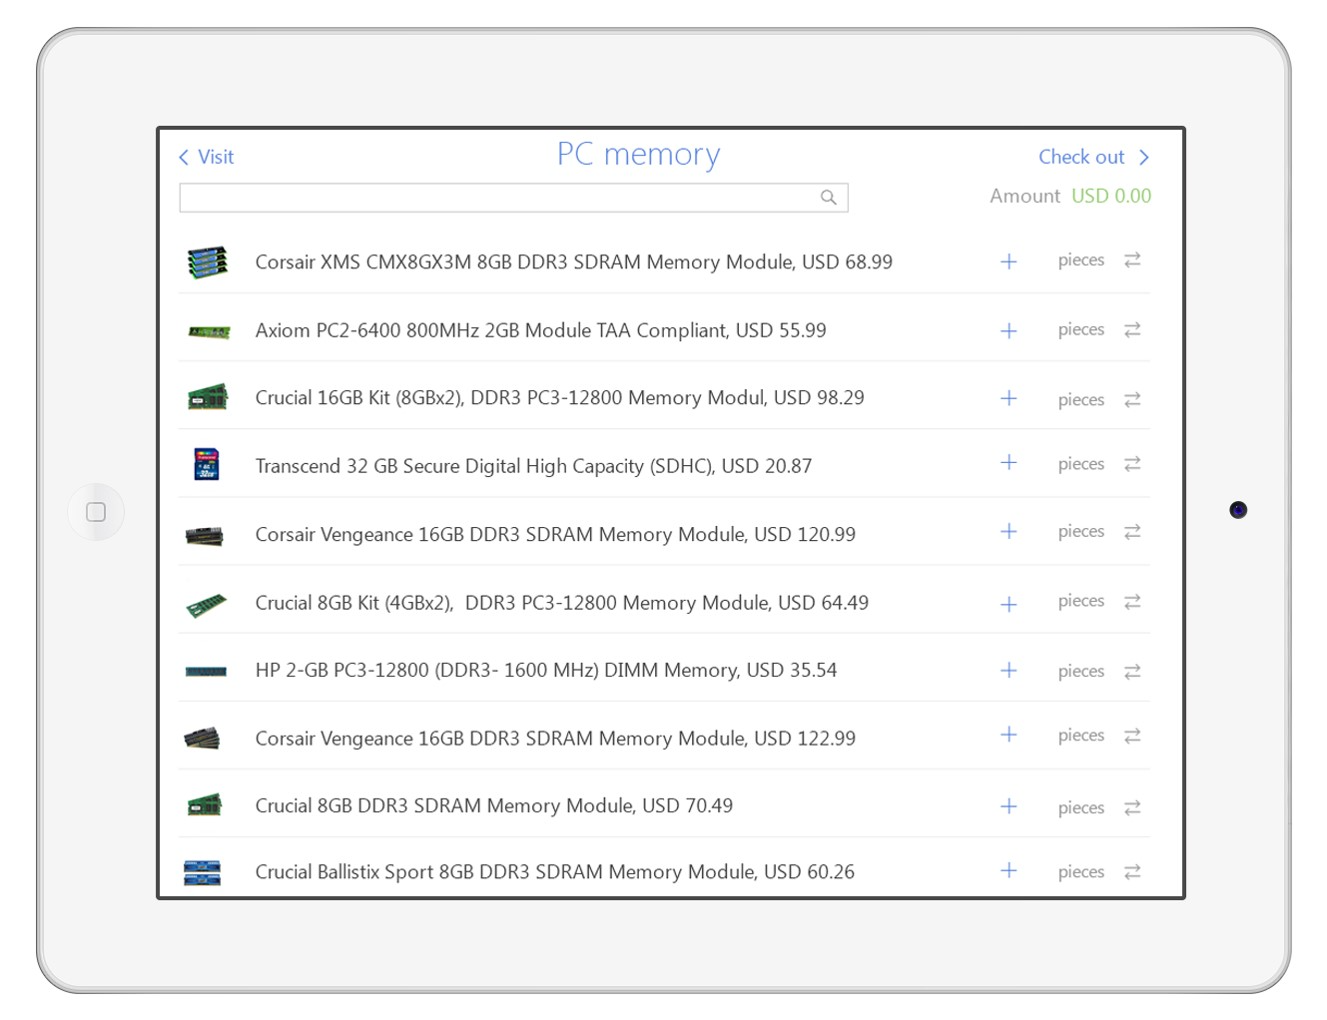Screen dimensions: 1327x1020
Task: Open Crucial 16GB Kit product thumbnail
Action: 207,397
